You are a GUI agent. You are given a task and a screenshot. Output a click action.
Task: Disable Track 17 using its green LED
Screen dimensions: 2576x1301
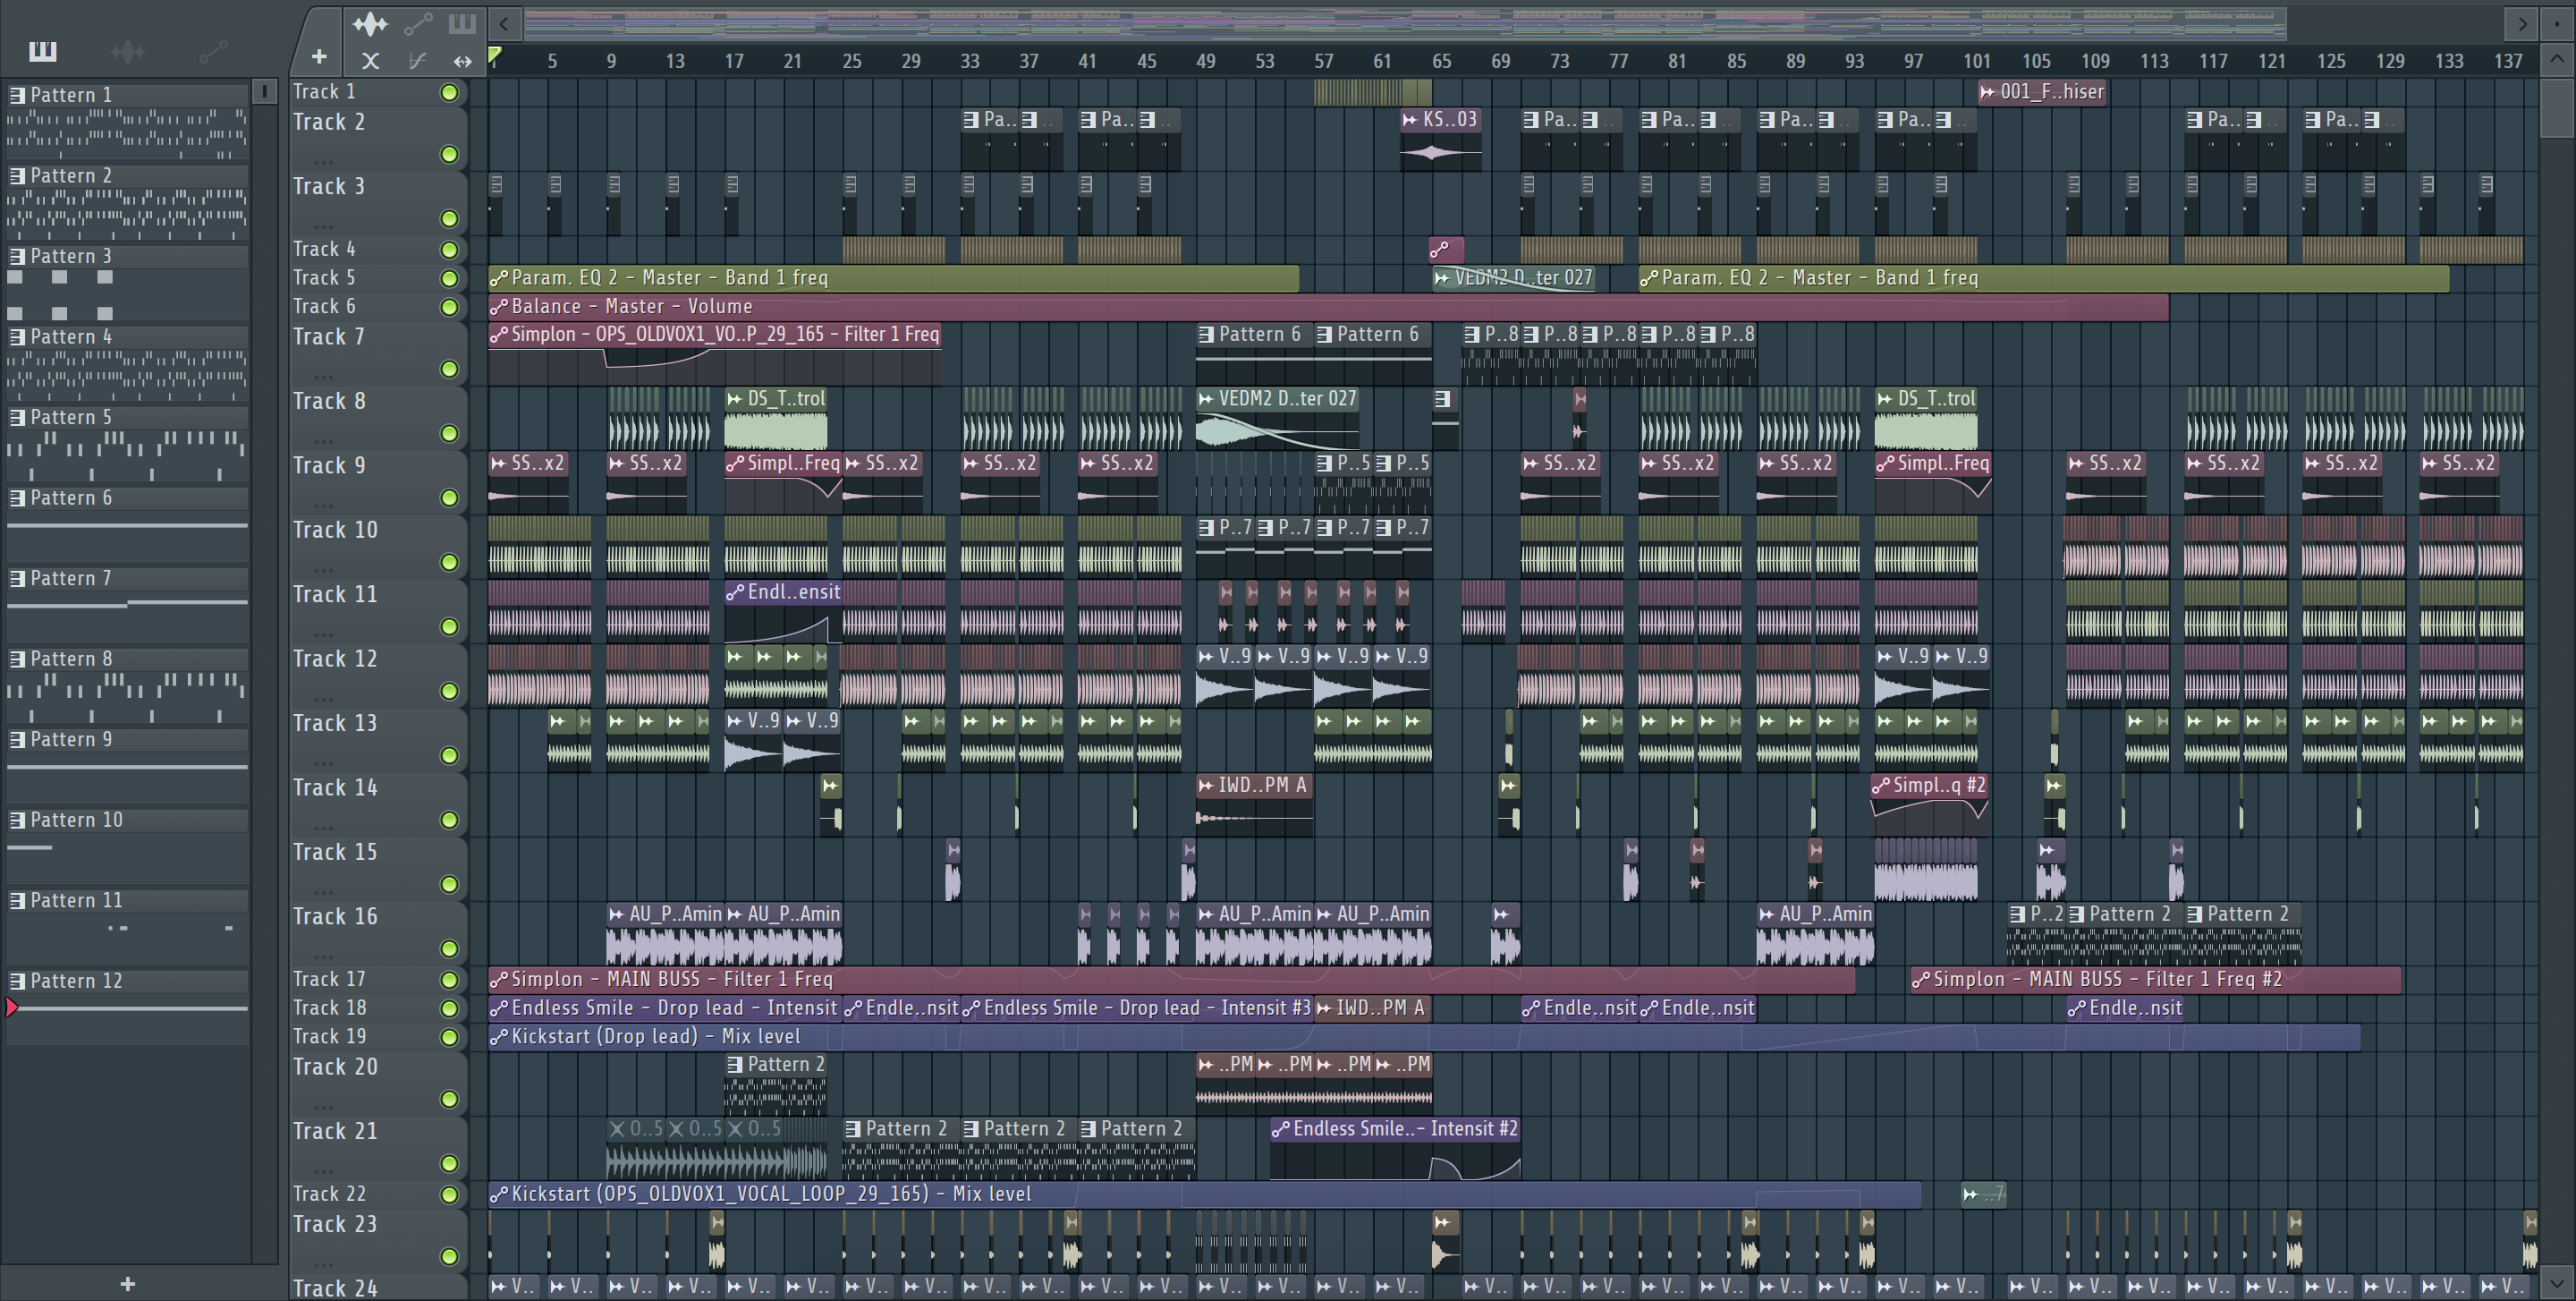point(450,980)
